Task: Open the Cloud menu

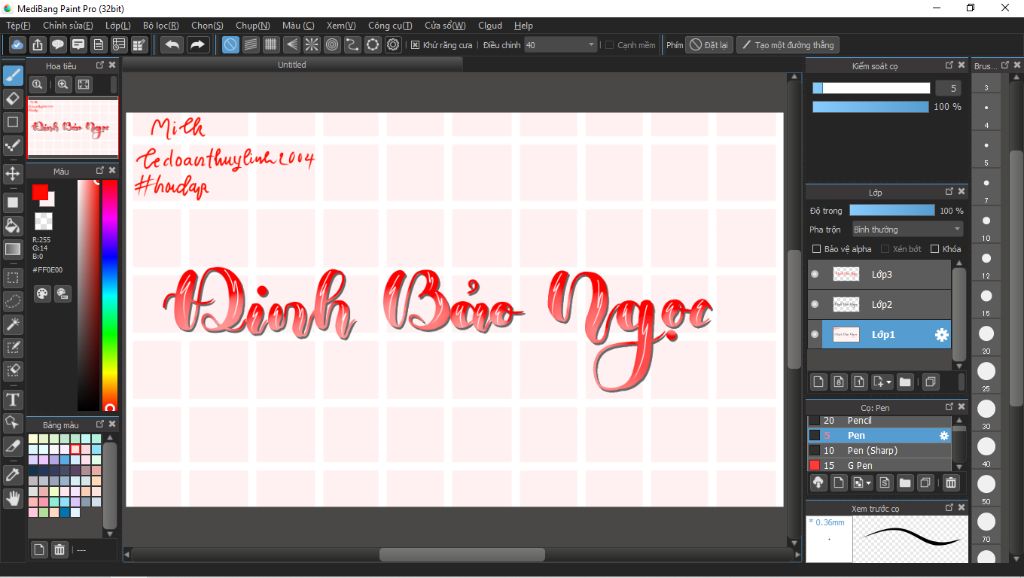Action: 490,25
